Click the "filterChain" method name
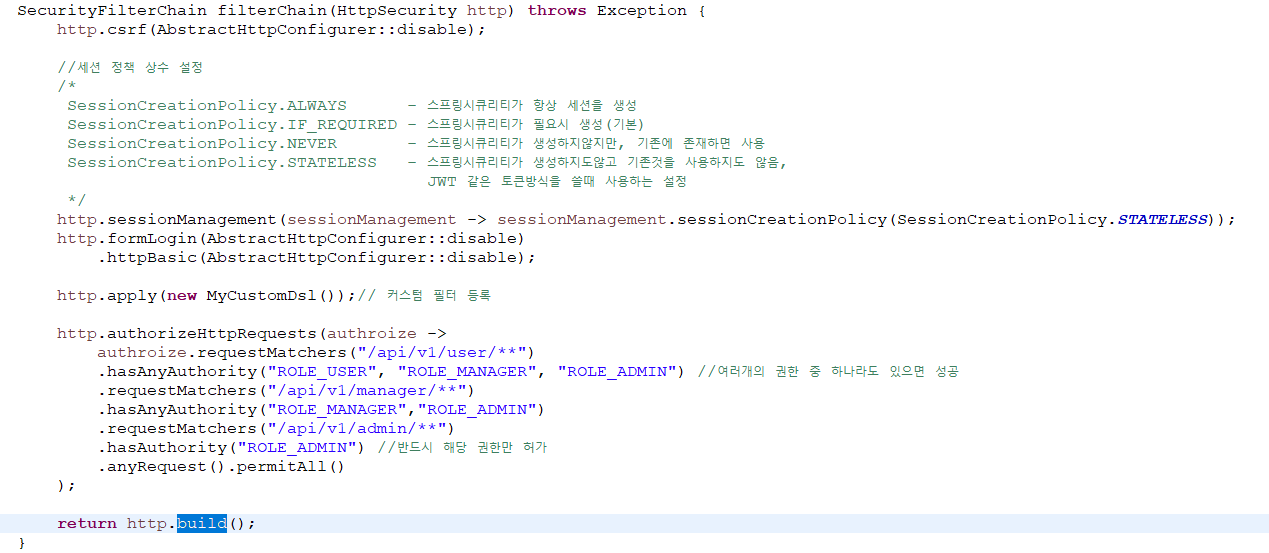The width and height of the screenshot is (1269, 553). click(272, 10)
